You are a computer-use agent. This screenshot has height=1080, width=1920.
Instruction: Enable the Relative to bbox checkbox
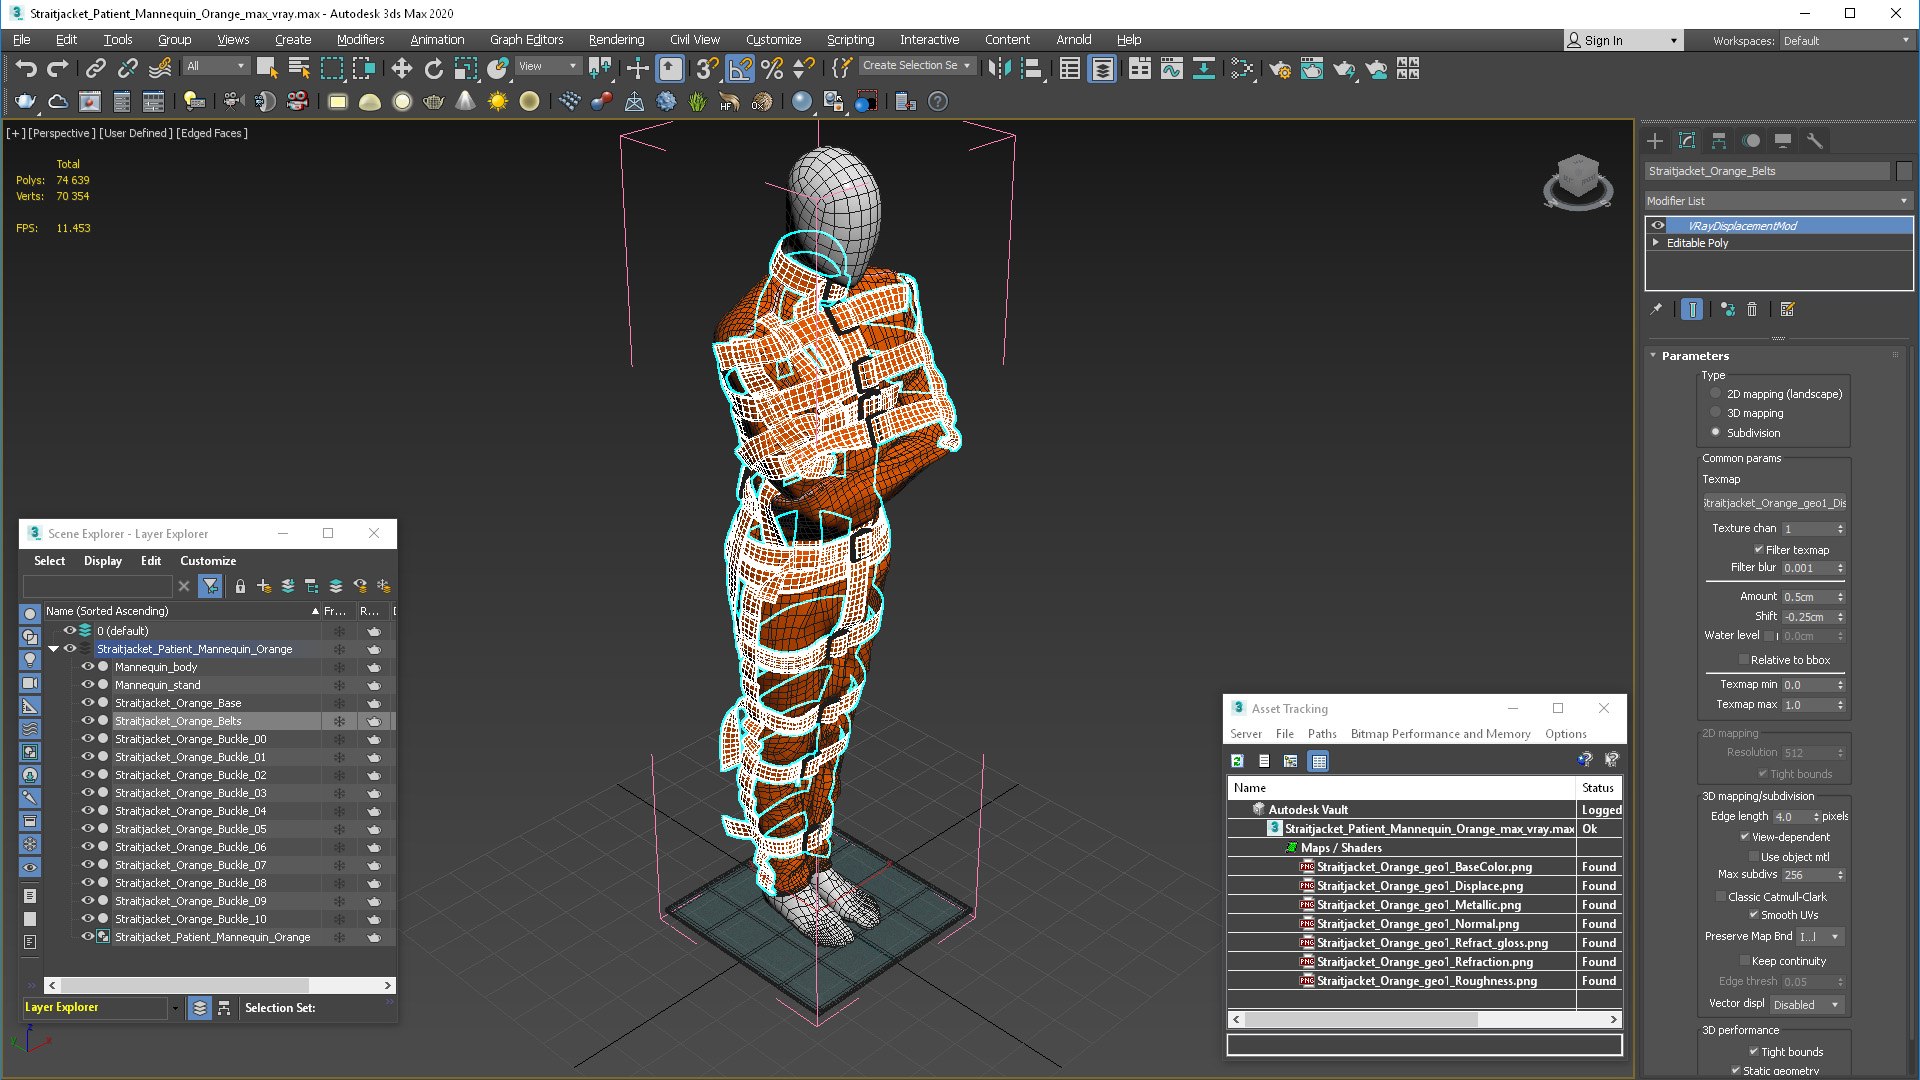(1744, 660)
